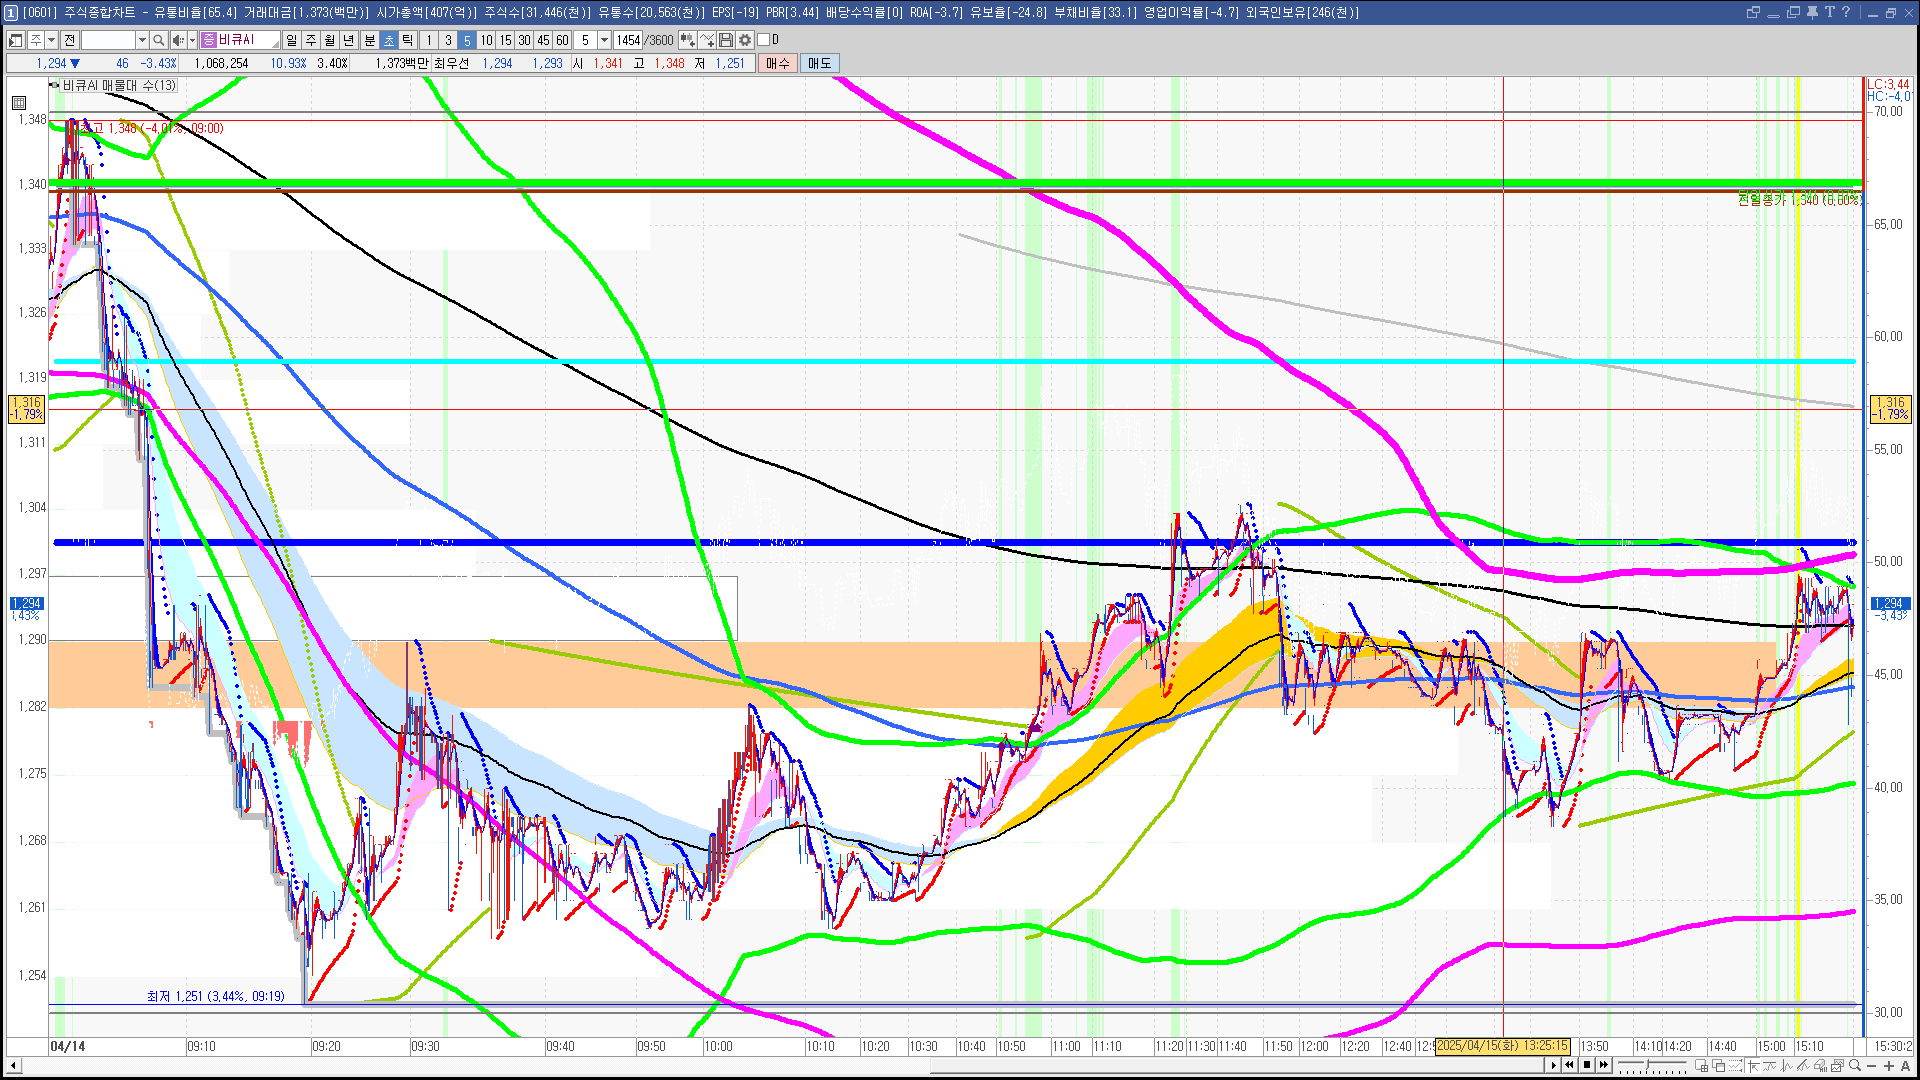
Task: Click the 매도 sell button
Action: 819,63
